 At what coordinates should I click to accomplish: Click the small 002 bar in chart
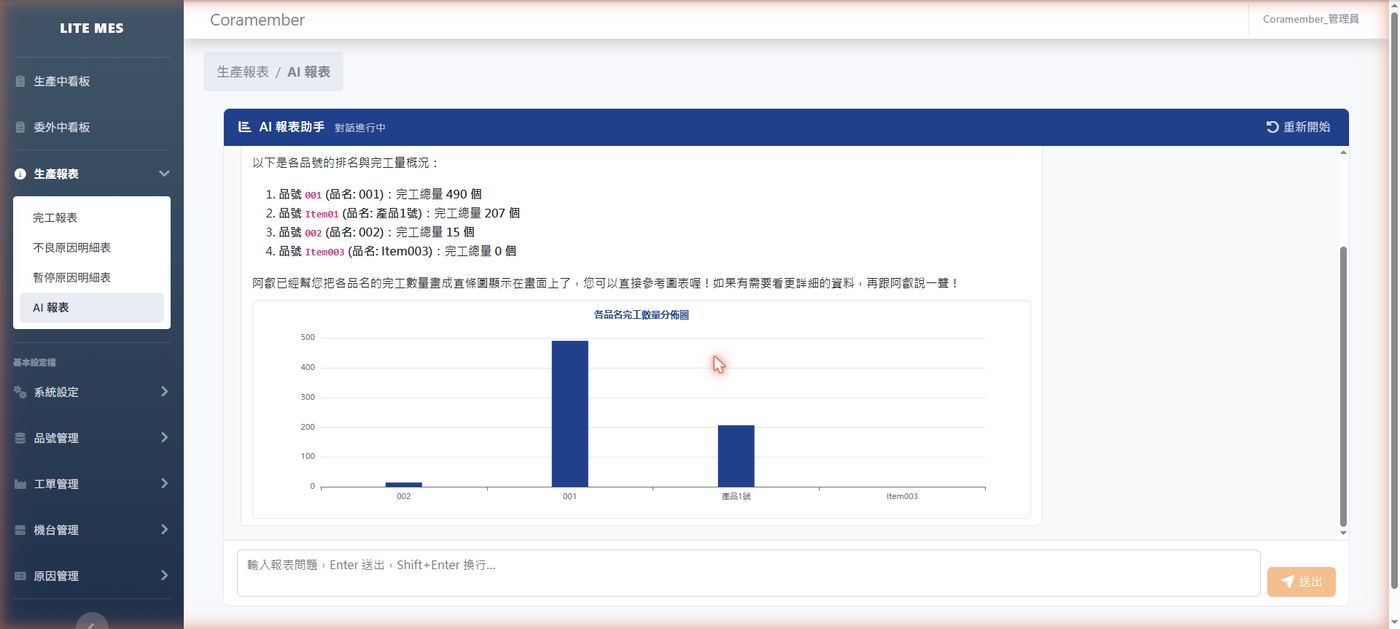[404, 484]
